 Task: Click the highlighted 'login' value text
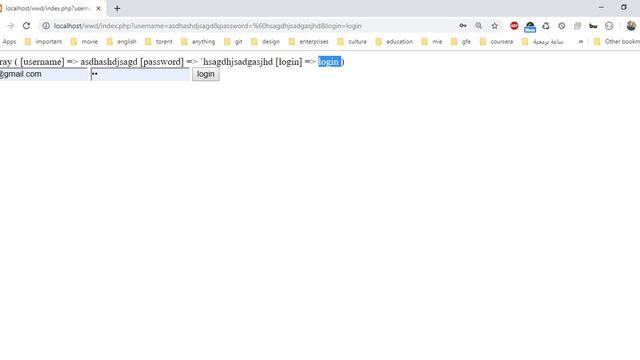[329, 62]
